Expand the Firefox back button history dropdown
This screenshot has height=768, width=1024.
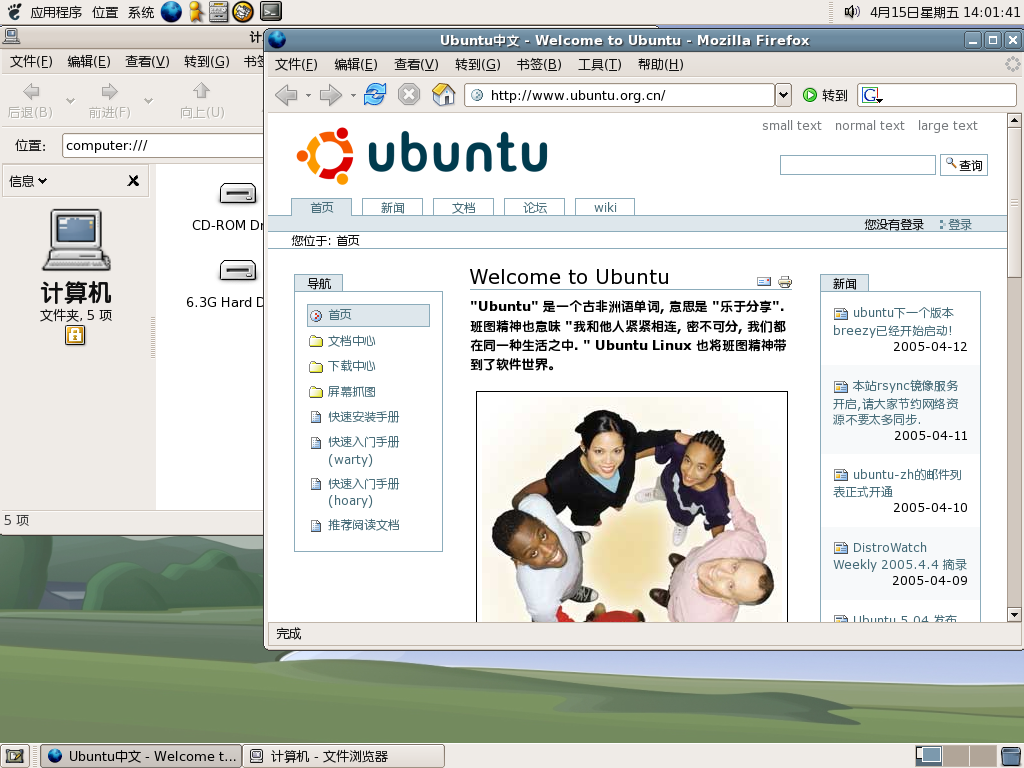click(308, 96)
